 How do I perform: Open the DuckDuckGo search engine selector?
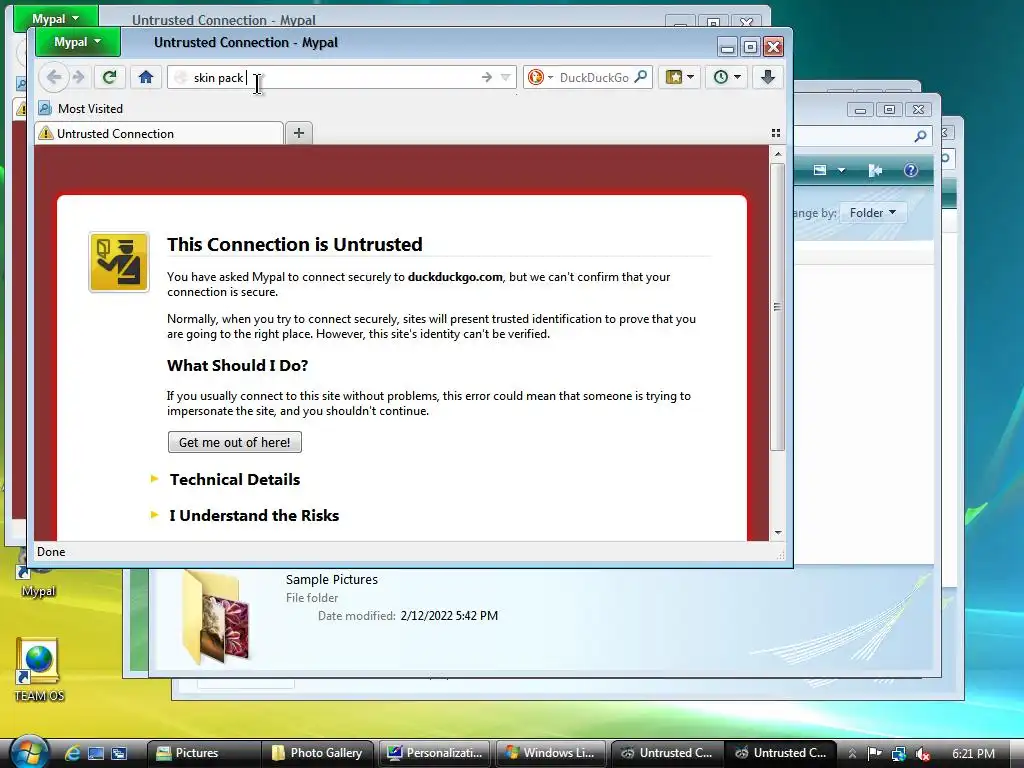click(x=541, y=78)
